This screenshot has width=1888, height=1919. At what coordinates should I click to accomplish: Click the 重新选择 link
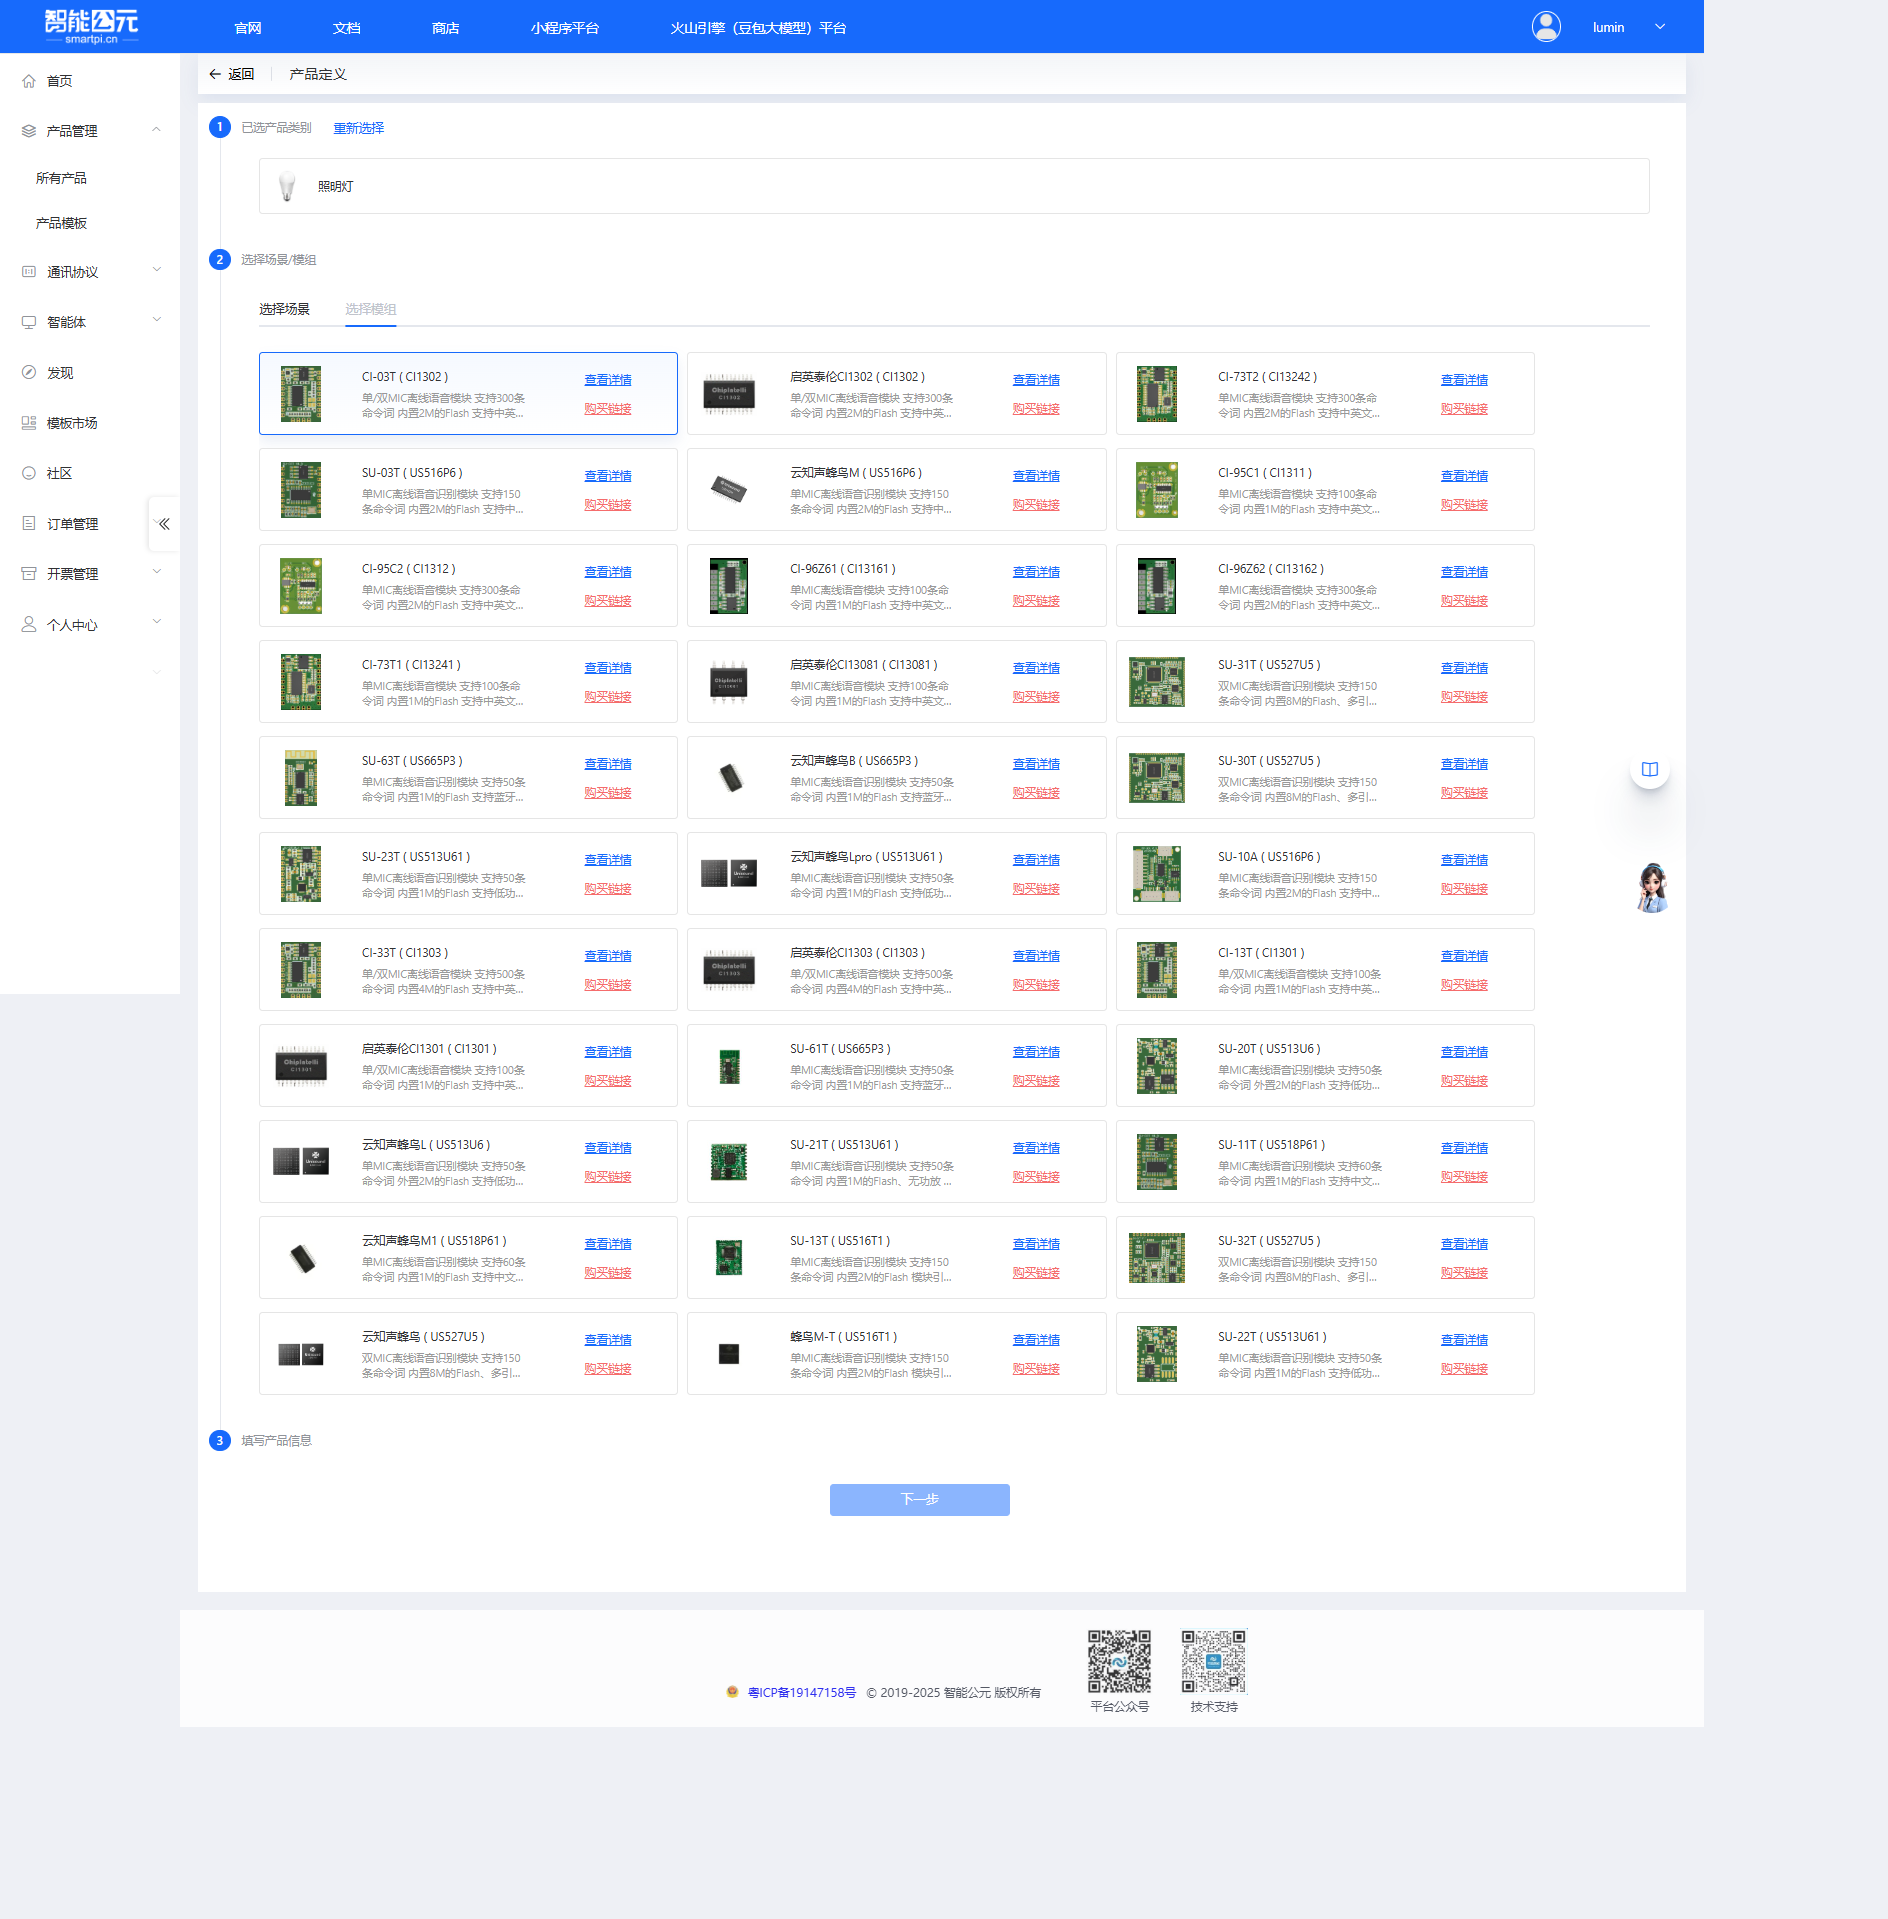pyautogui.click(x=358, y=128)
